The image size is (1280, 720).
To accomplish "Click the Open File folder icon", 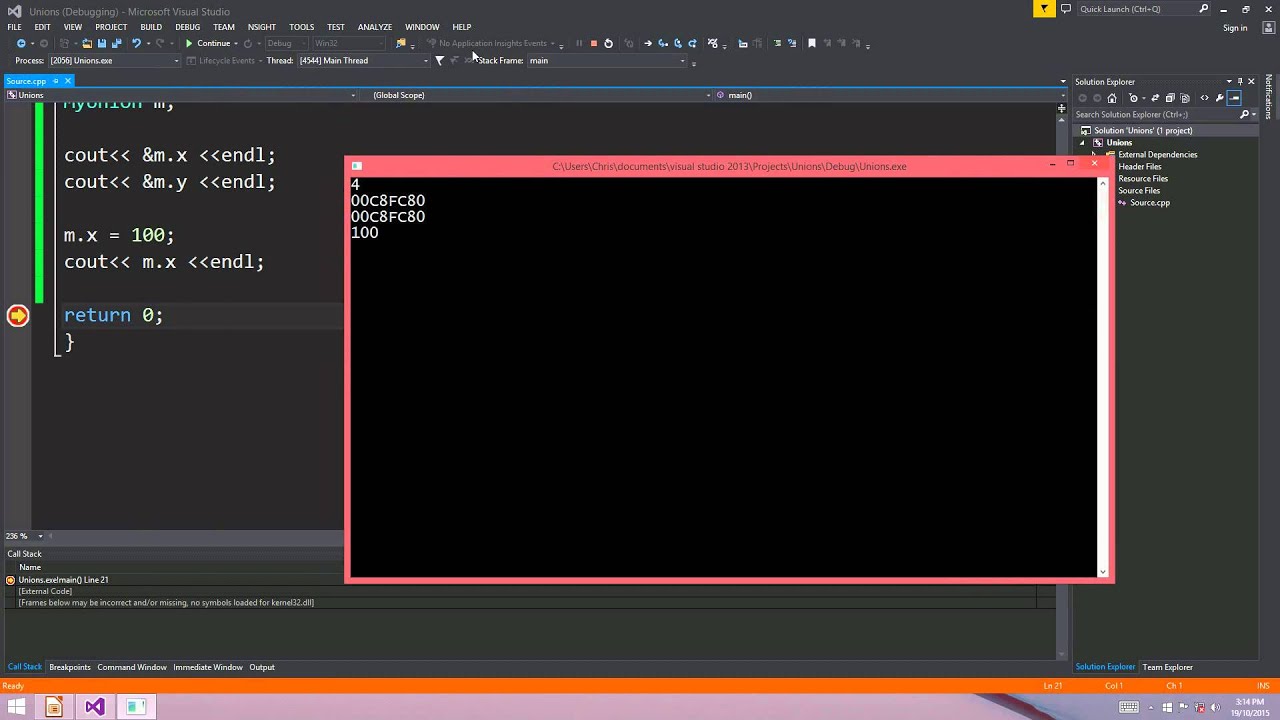I will (x=87, y=43).
